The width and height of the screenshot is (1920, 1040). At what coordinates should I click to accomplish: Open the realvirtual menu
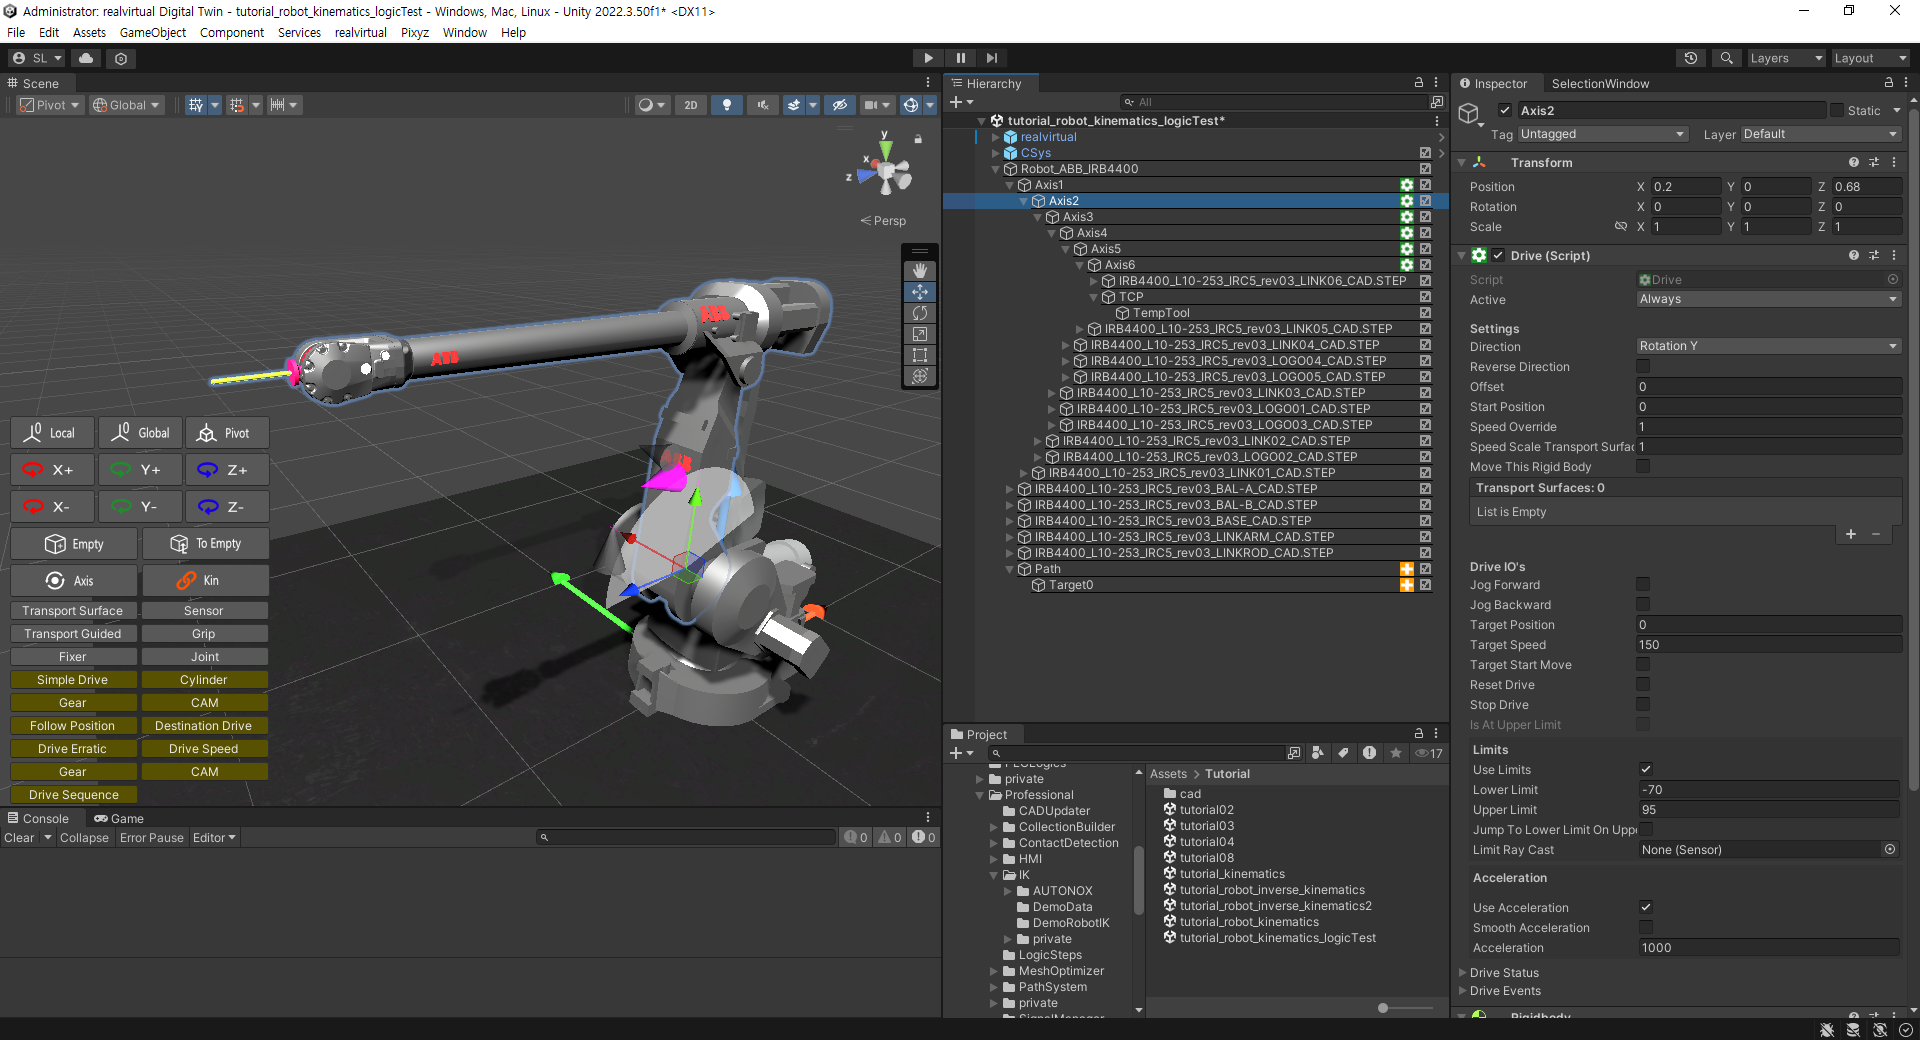pos(361,33)
